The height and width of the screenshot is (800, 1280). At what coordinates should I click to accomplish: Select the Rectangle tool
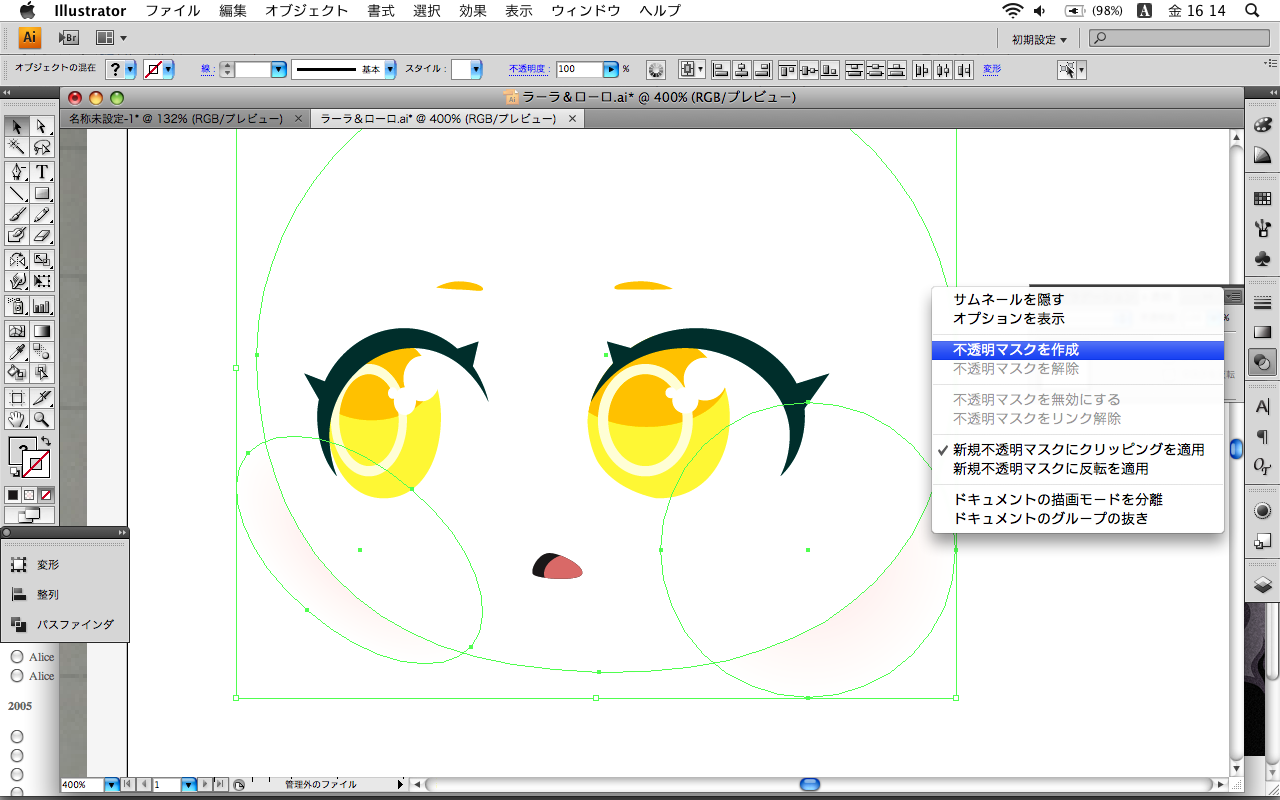coord(42,194)
